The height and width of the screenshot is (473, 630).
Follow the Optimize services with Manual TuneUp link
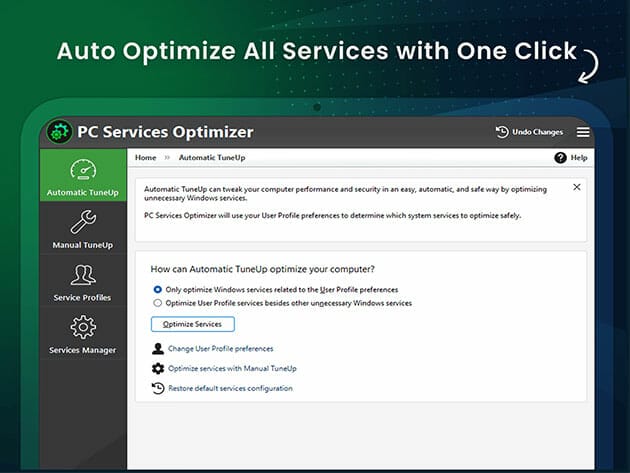(x=232, y=368)
